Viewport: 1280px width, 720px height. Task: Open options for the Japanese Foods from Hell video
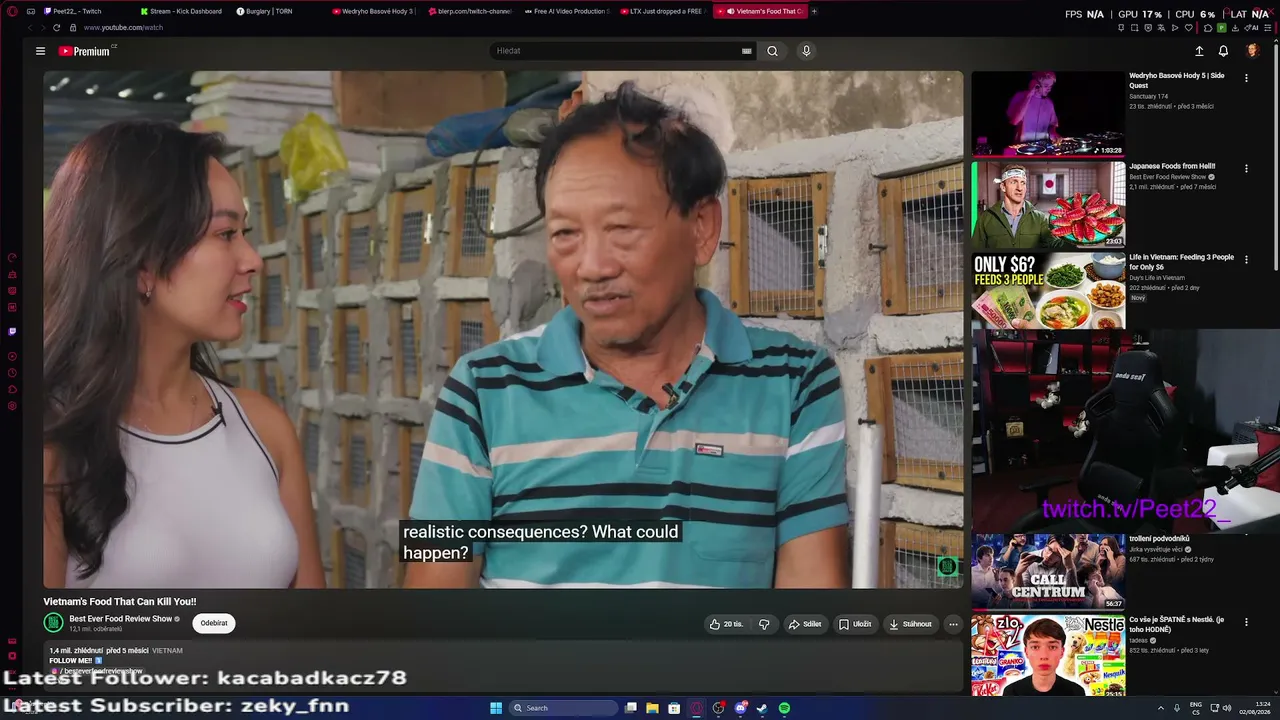1246,168
